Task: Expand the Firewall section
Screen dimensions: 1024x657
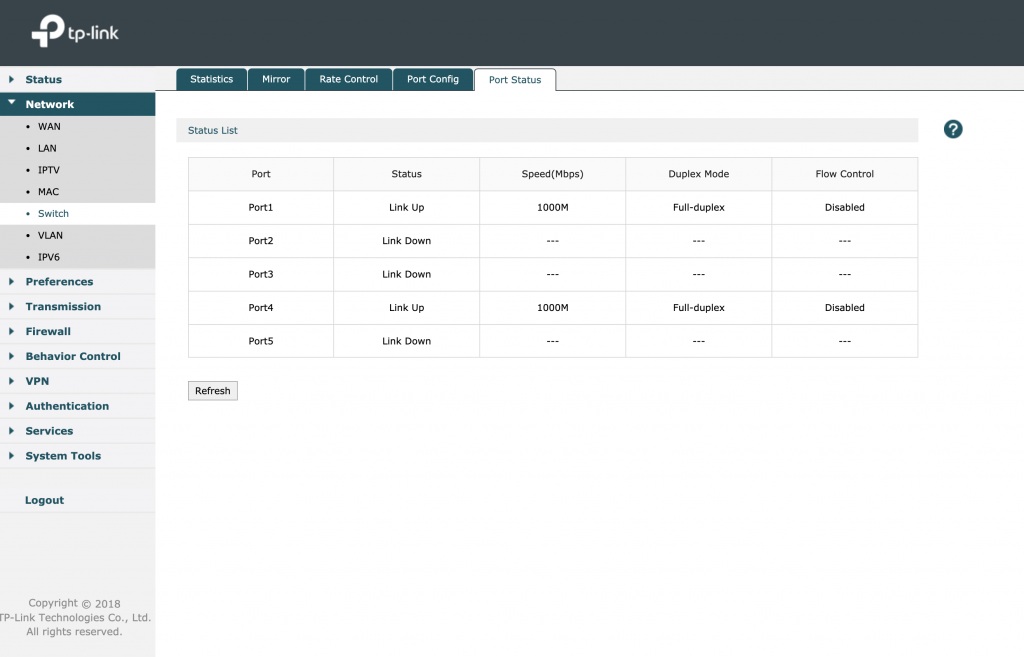Action: click(48, 331)
